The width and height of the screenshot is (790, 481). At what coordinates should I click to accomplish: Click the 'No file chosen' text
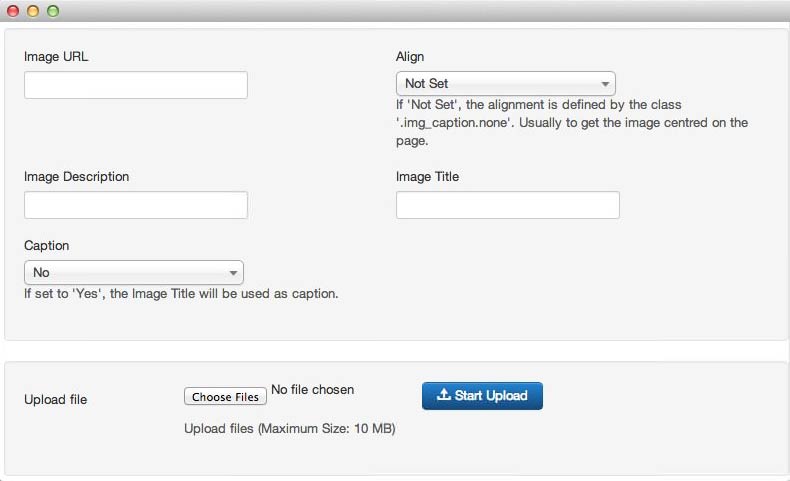(312, 389)
